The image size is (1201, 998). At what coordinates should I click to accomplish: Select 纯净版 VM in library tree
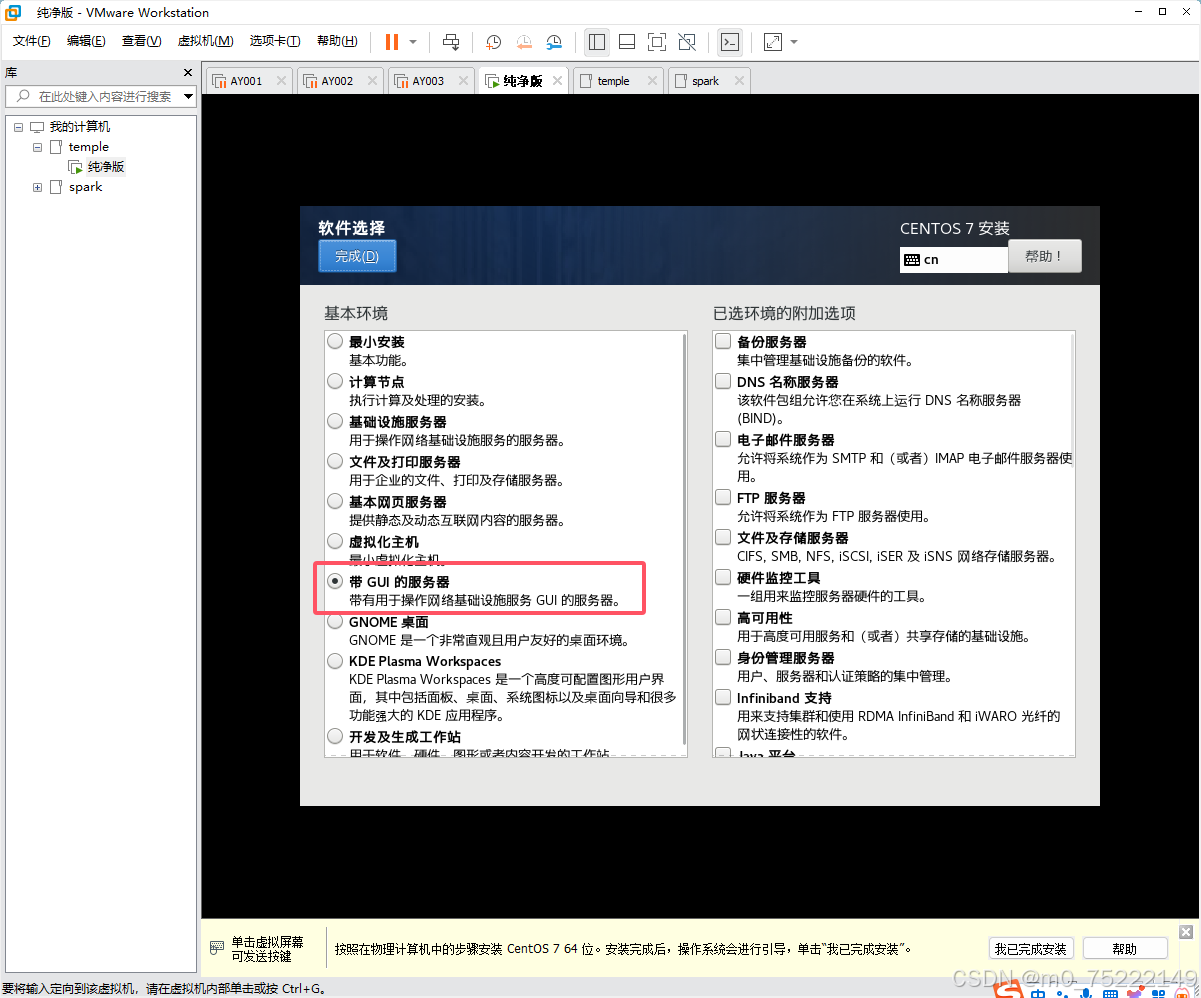coord(106,167)
